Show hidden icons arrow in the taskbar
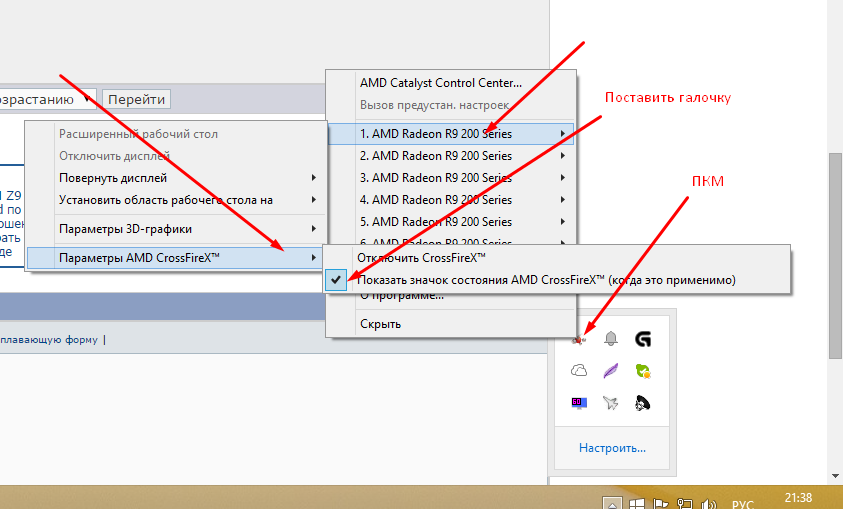Viewport: 843px width, 509px height. pos(612,503)
